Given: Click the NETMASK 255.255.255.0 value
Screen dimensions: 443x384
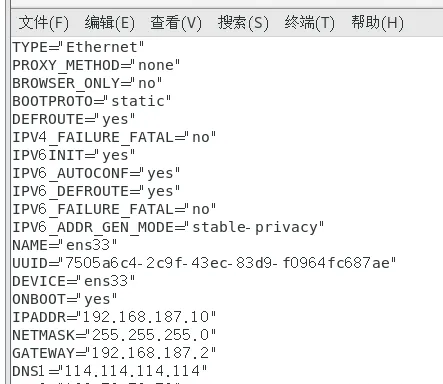Looking at the screenshot, I should pos(150,335).
